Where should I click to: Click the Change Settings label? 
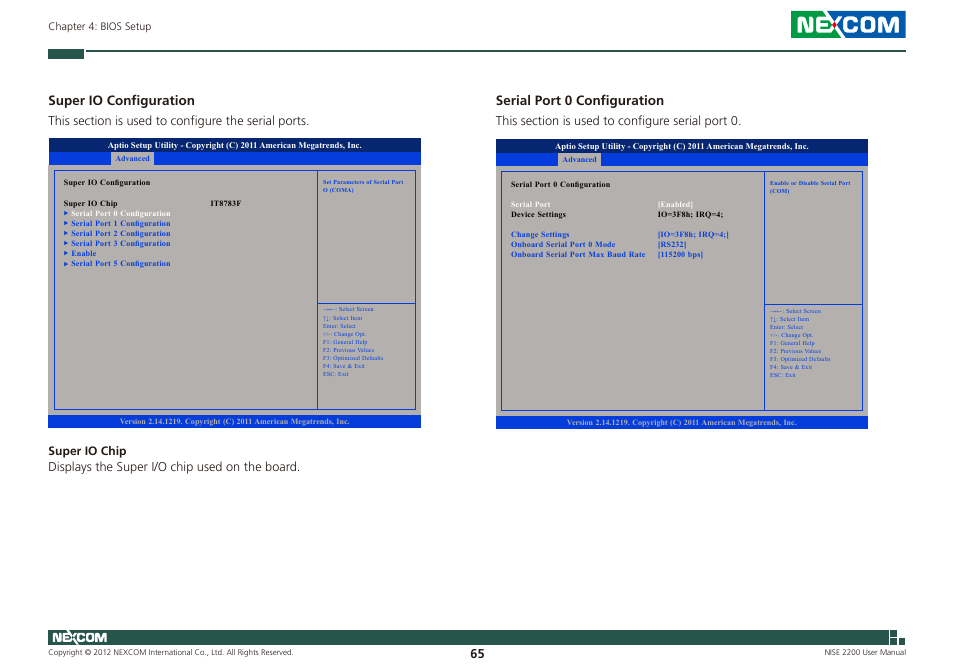point(540,235)
